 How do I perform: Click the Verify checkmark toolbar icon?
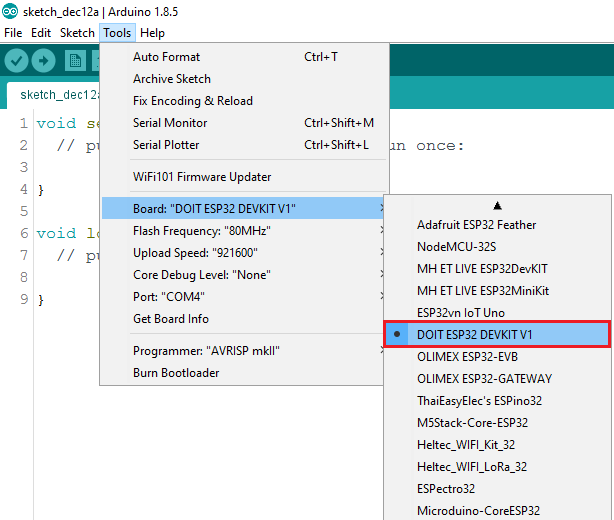(x=16, y=61)
